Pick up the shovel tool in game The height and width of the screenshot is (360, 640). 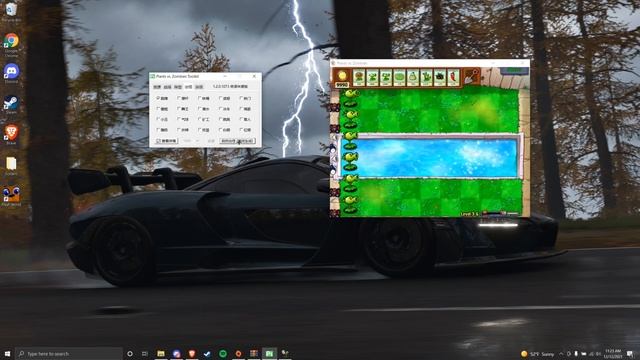471,76
